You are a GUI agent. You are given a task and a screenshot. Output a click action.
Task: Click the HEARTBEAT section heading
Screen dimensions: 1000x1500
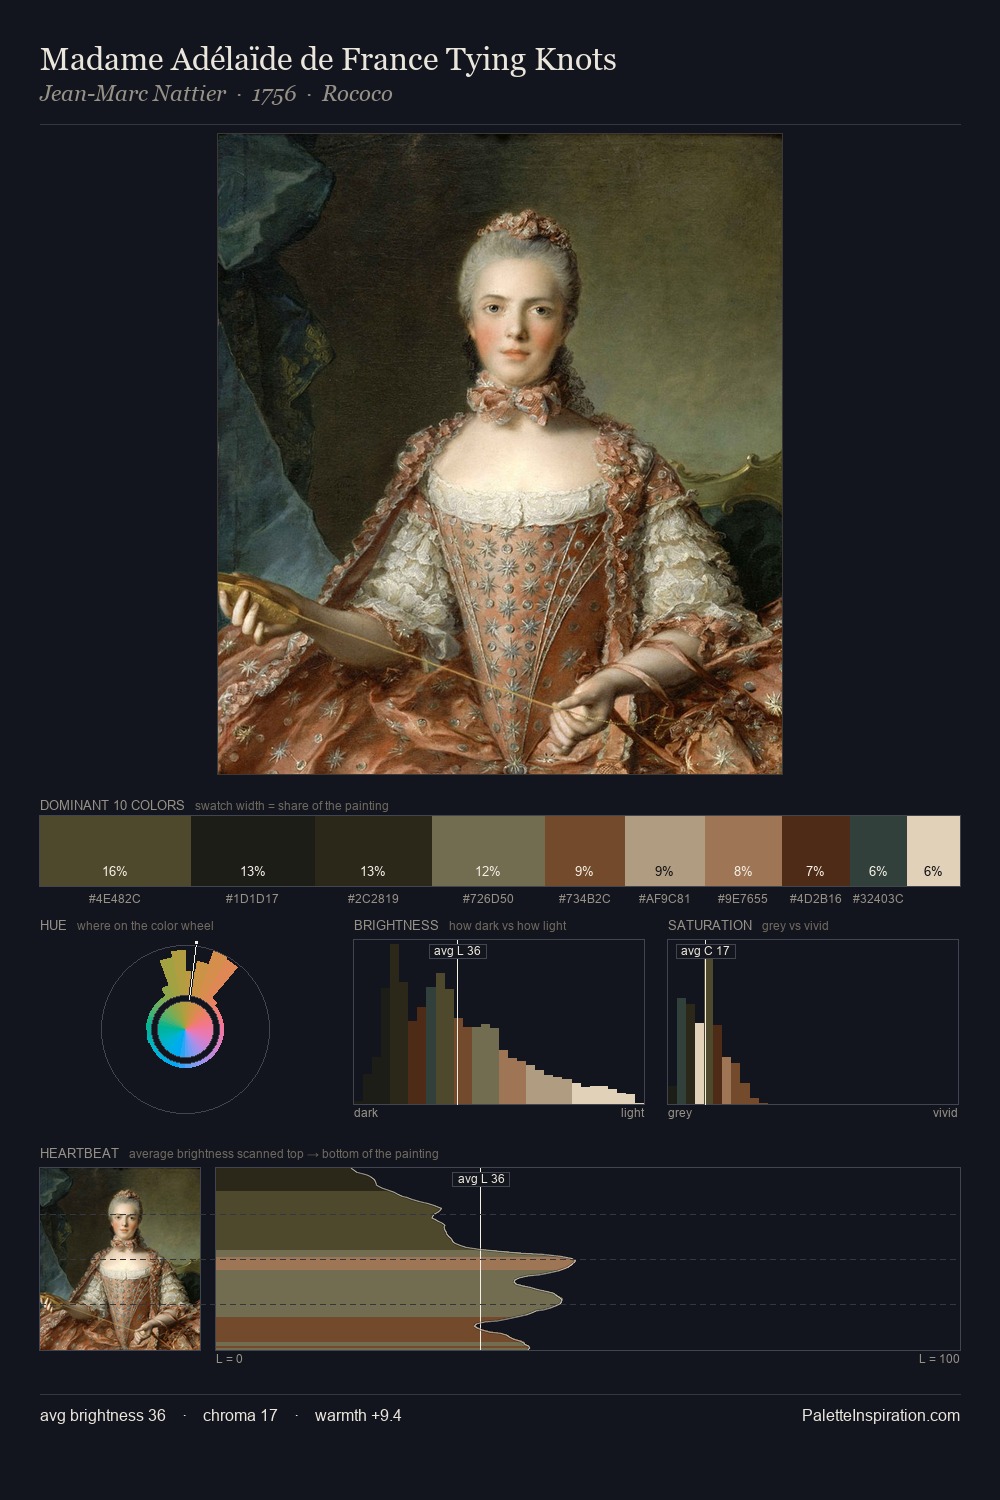point(79,1153)
